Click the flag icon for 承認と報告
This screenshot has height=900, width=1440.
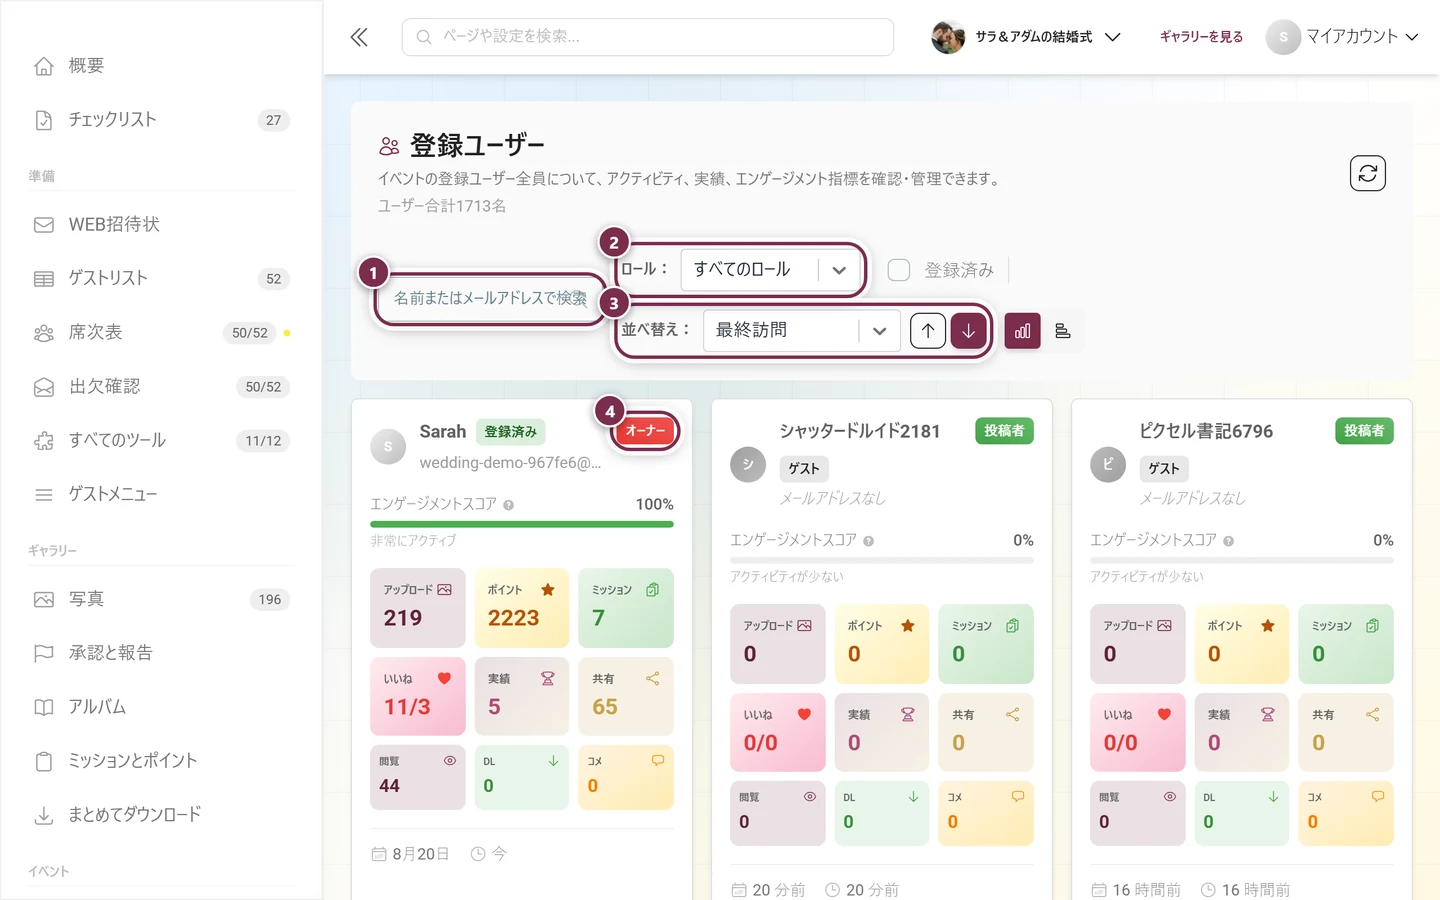(x=44, y=653)
